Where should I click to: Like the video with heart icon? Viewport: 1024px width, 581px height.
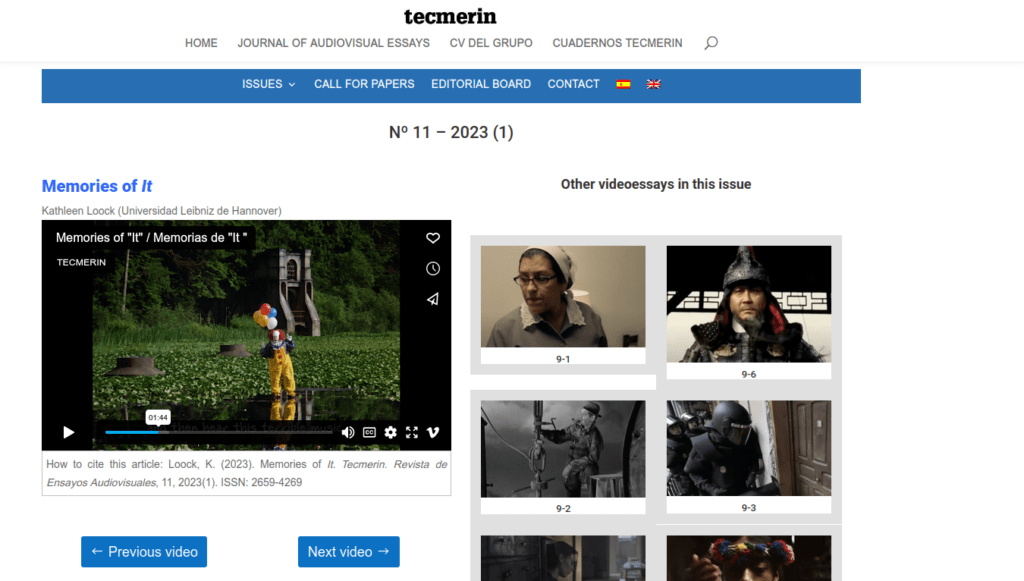tap(432, 238)
